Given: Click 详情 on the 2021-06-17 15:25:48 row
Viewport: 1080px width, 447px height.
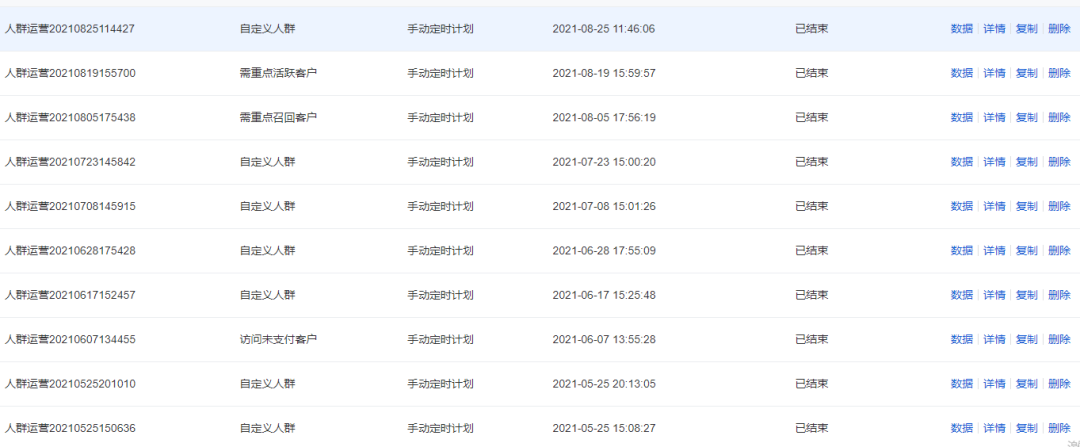Looking at the screenshot, I should click(994, 295).
